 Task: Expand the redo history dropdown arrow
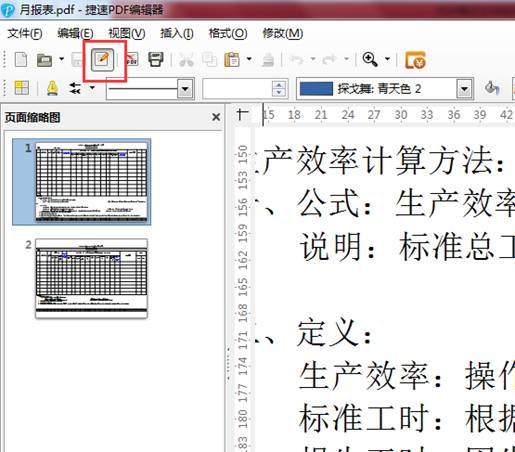[x=346, y=59]
